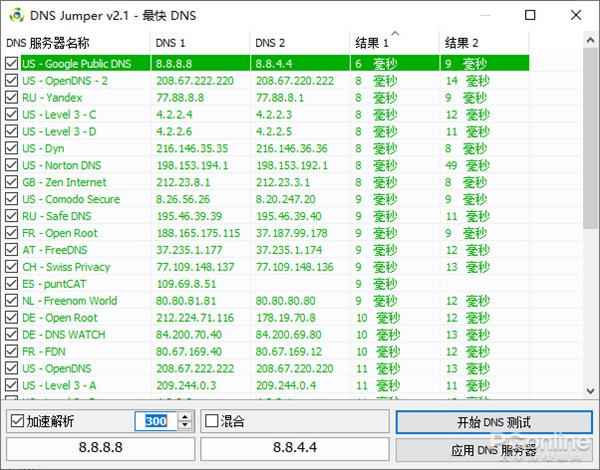The height and width of the screenshot is (470, 600).
Task: Toggle the ES - puntCAT checkbox
Action: pyautogui.click(x=11, y=284)
